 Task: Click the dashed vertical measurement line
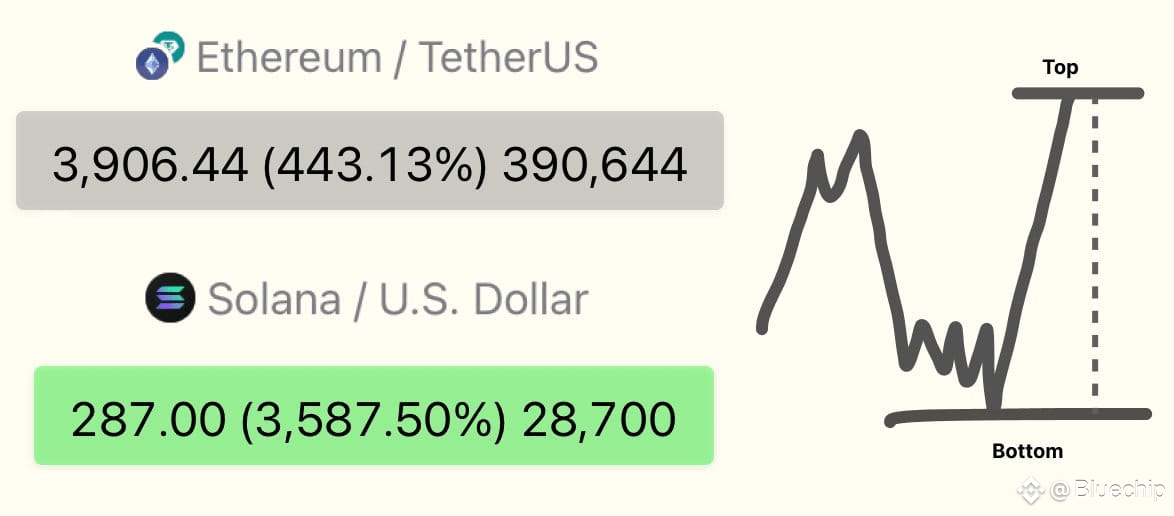[x=1095, y=255]
